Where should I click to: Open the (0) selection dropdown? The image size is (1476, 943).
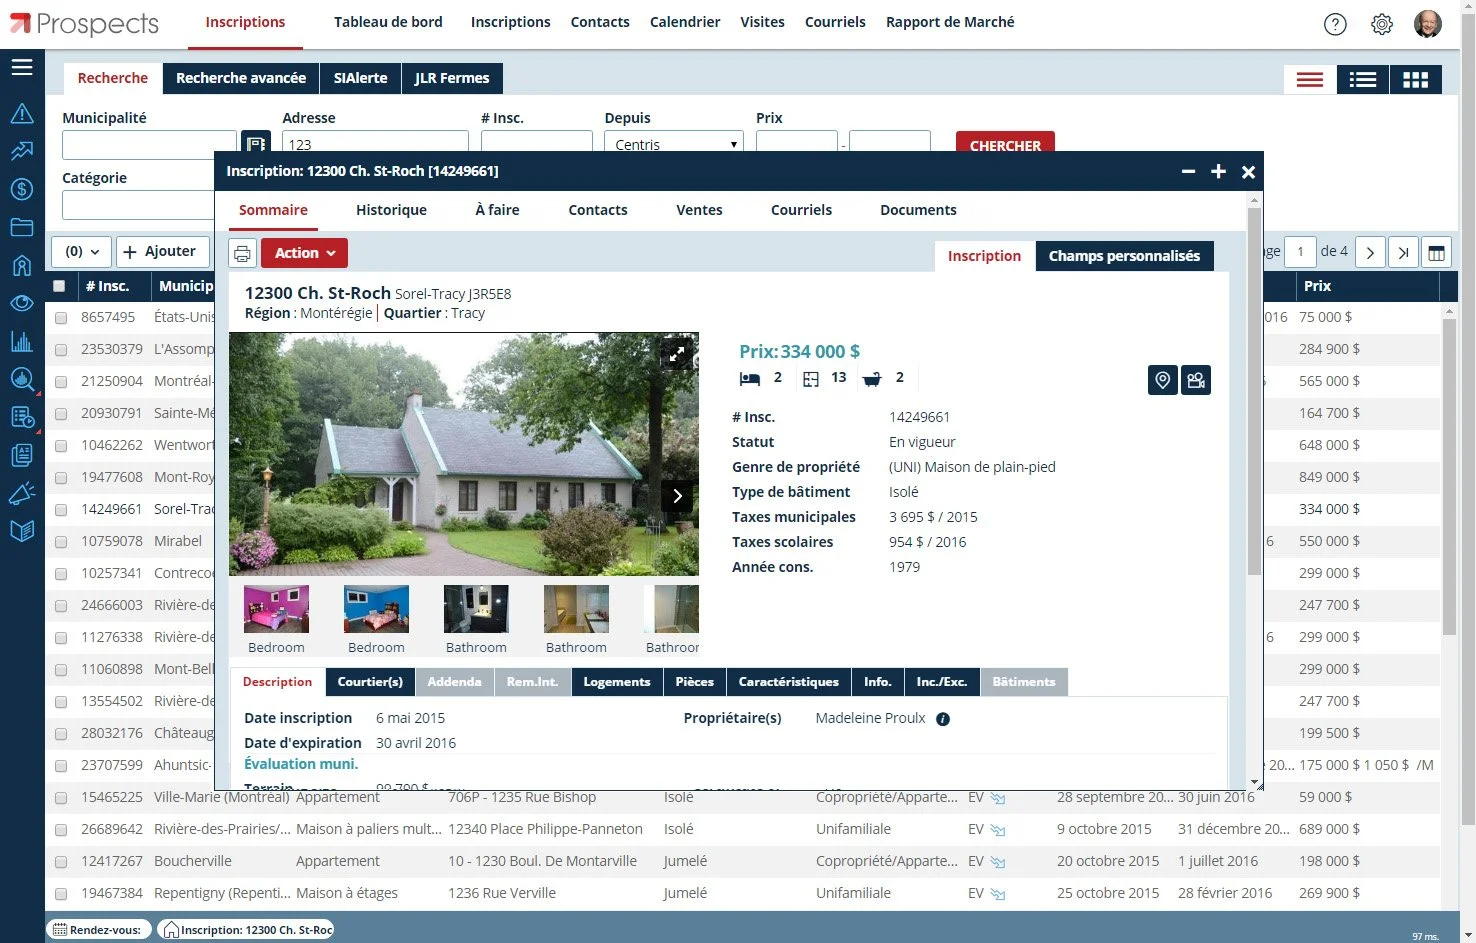[82, 252]
